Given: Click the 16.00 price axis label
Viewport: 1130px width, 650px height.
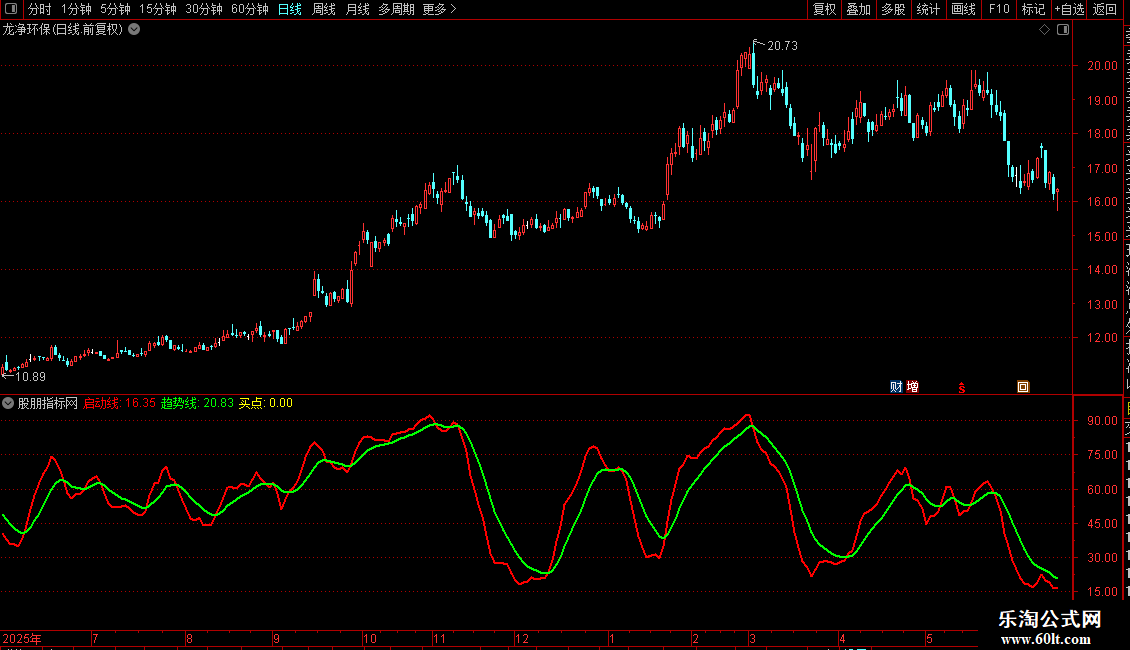Looking at the screenshot, I should point(1102,202).
